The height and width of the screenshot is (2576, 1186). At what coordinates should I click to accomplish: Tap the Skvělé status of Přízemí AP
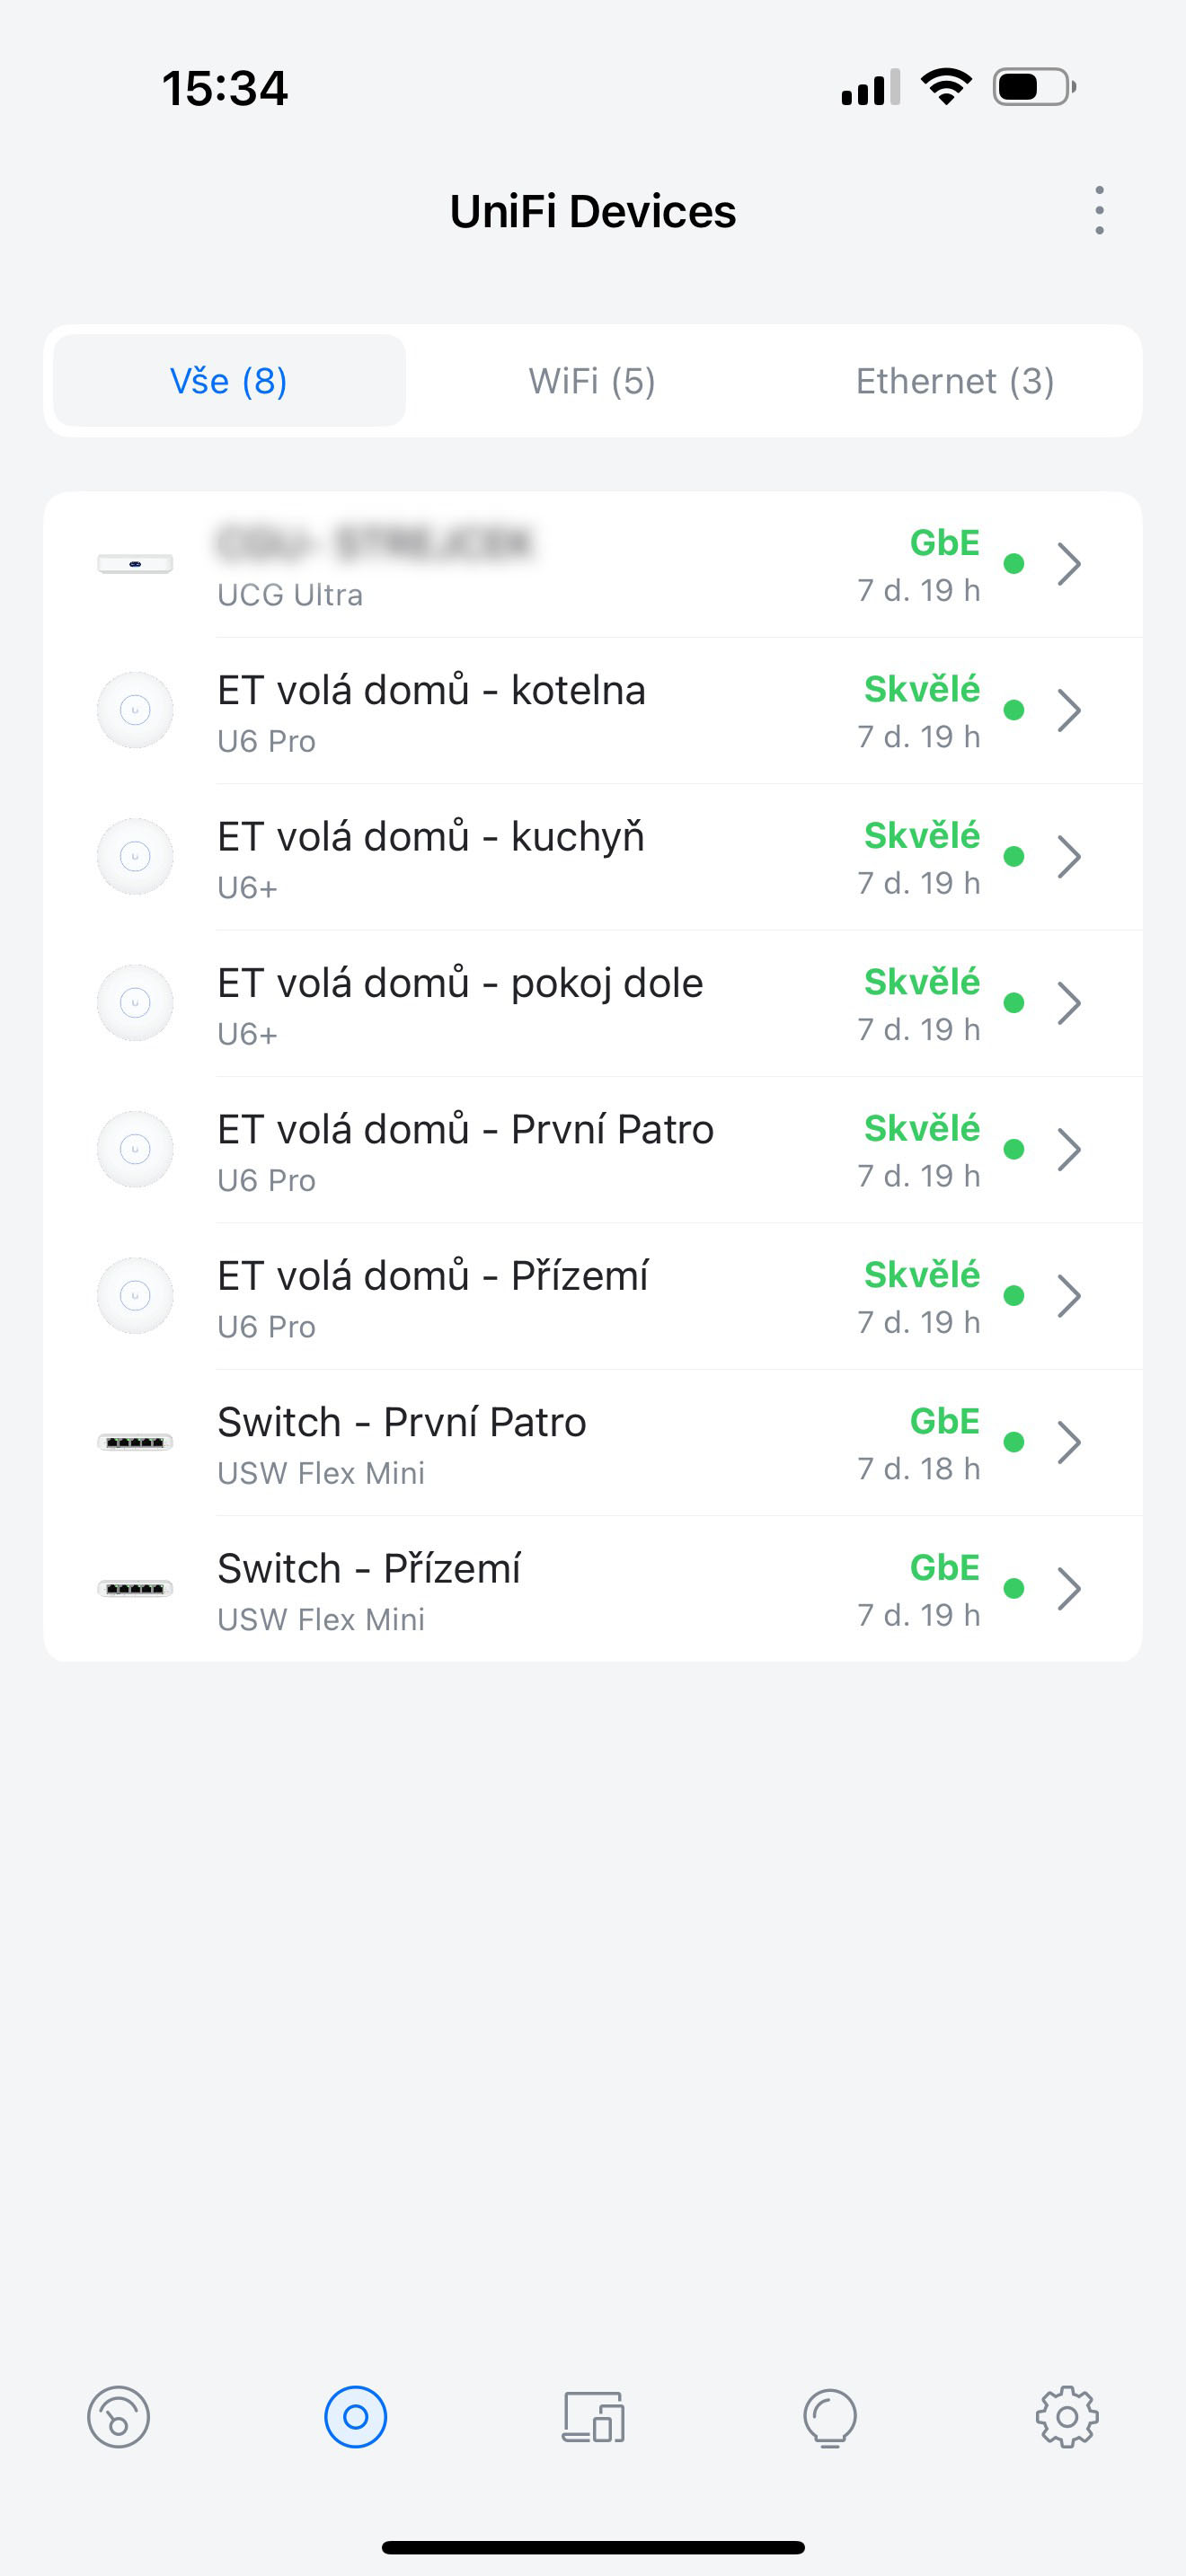[921, 1275]
